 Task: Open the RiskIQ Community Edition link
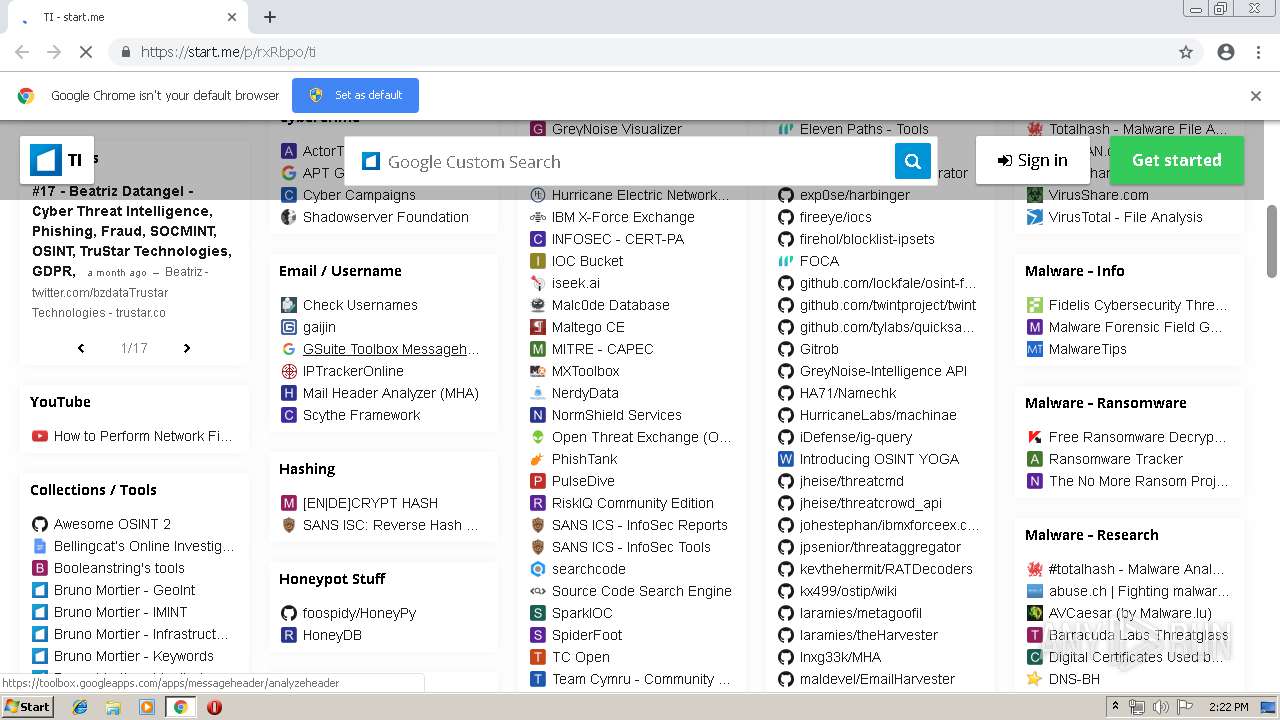632,503
